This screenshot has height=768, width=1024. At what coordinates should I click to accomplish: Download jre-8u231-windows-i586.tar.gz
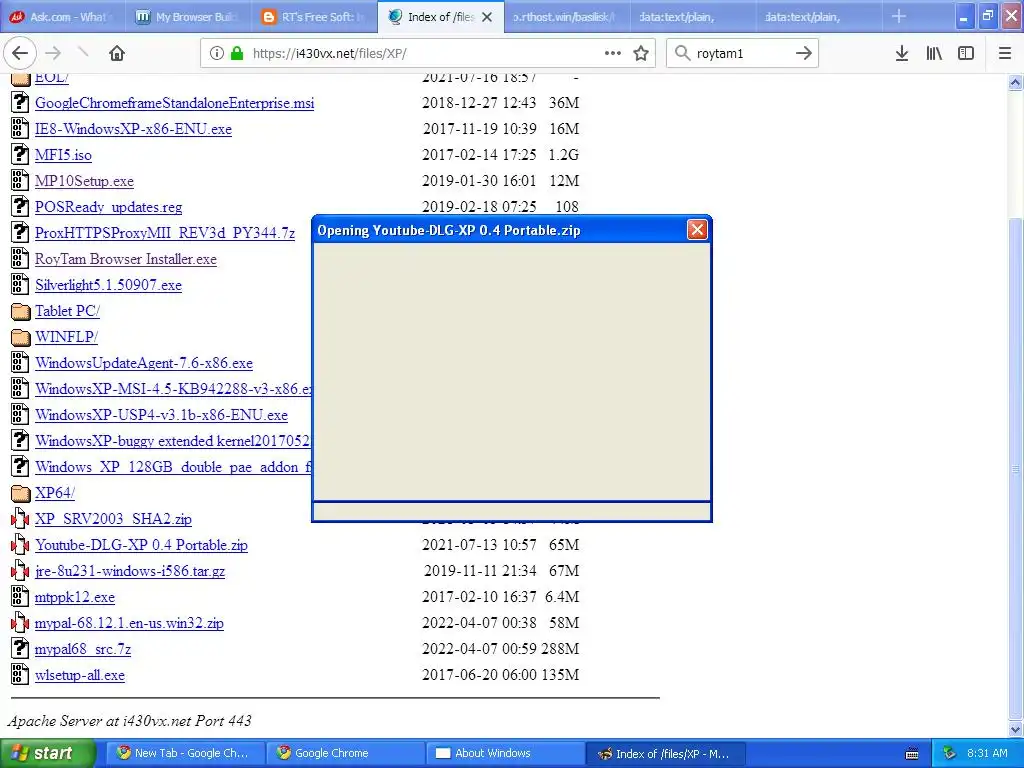coord(130,571)
